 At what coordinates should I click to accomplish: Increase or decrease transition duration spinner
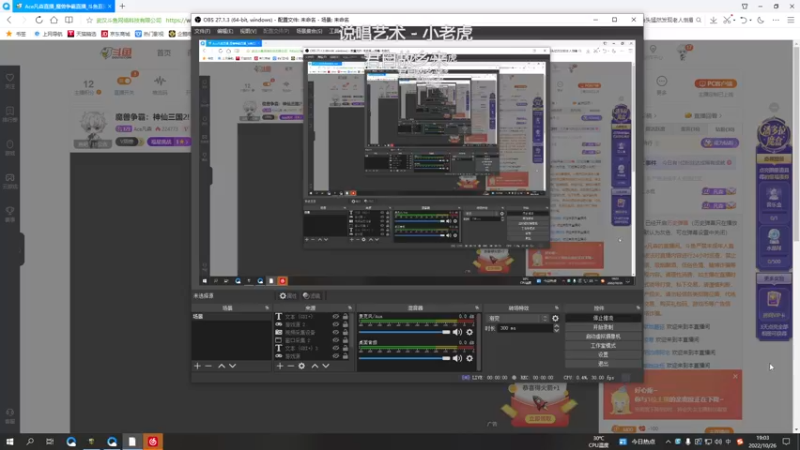click(556, 328)
